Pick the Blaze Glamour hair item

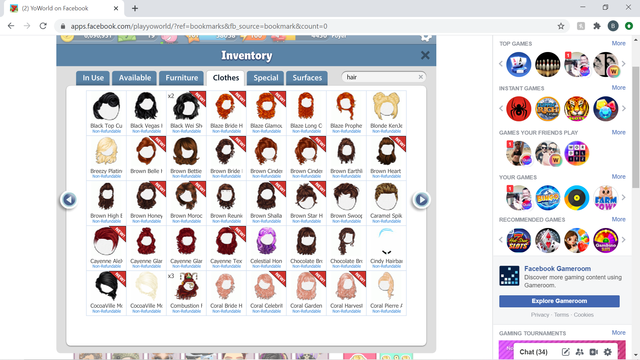(267, 113)
